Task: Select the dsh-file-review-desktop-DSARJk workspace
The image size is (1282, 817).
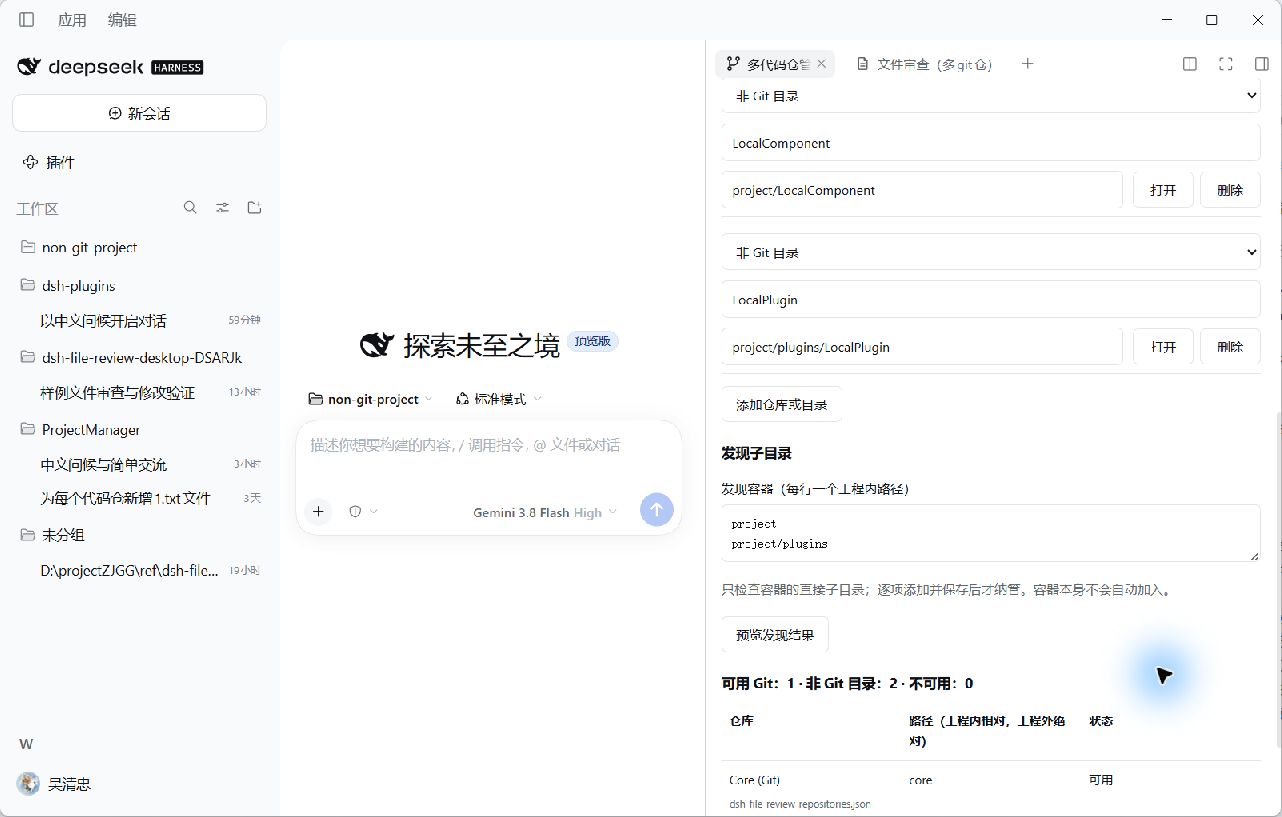Action: [140, 358]
